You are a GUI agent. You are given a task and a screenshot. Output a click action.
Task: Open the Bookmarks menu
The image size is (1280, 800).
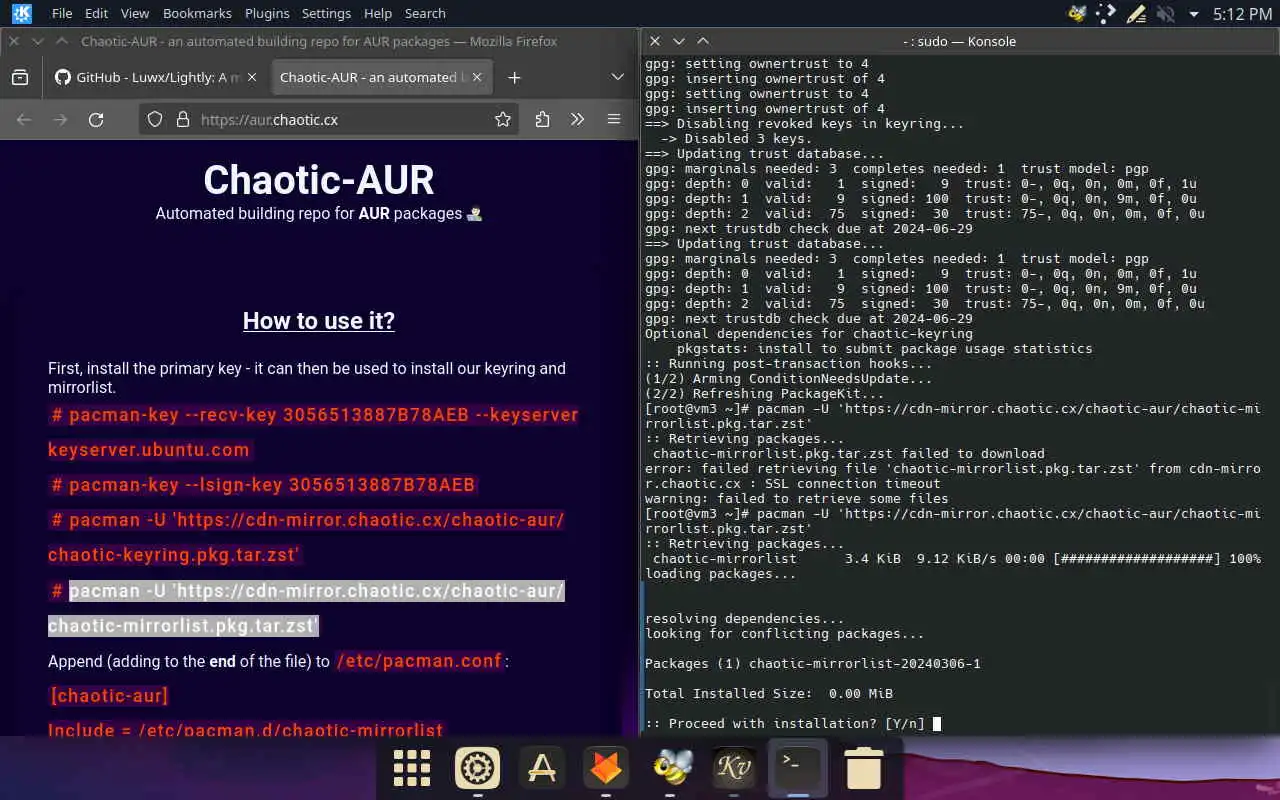[x=197, y=13]
